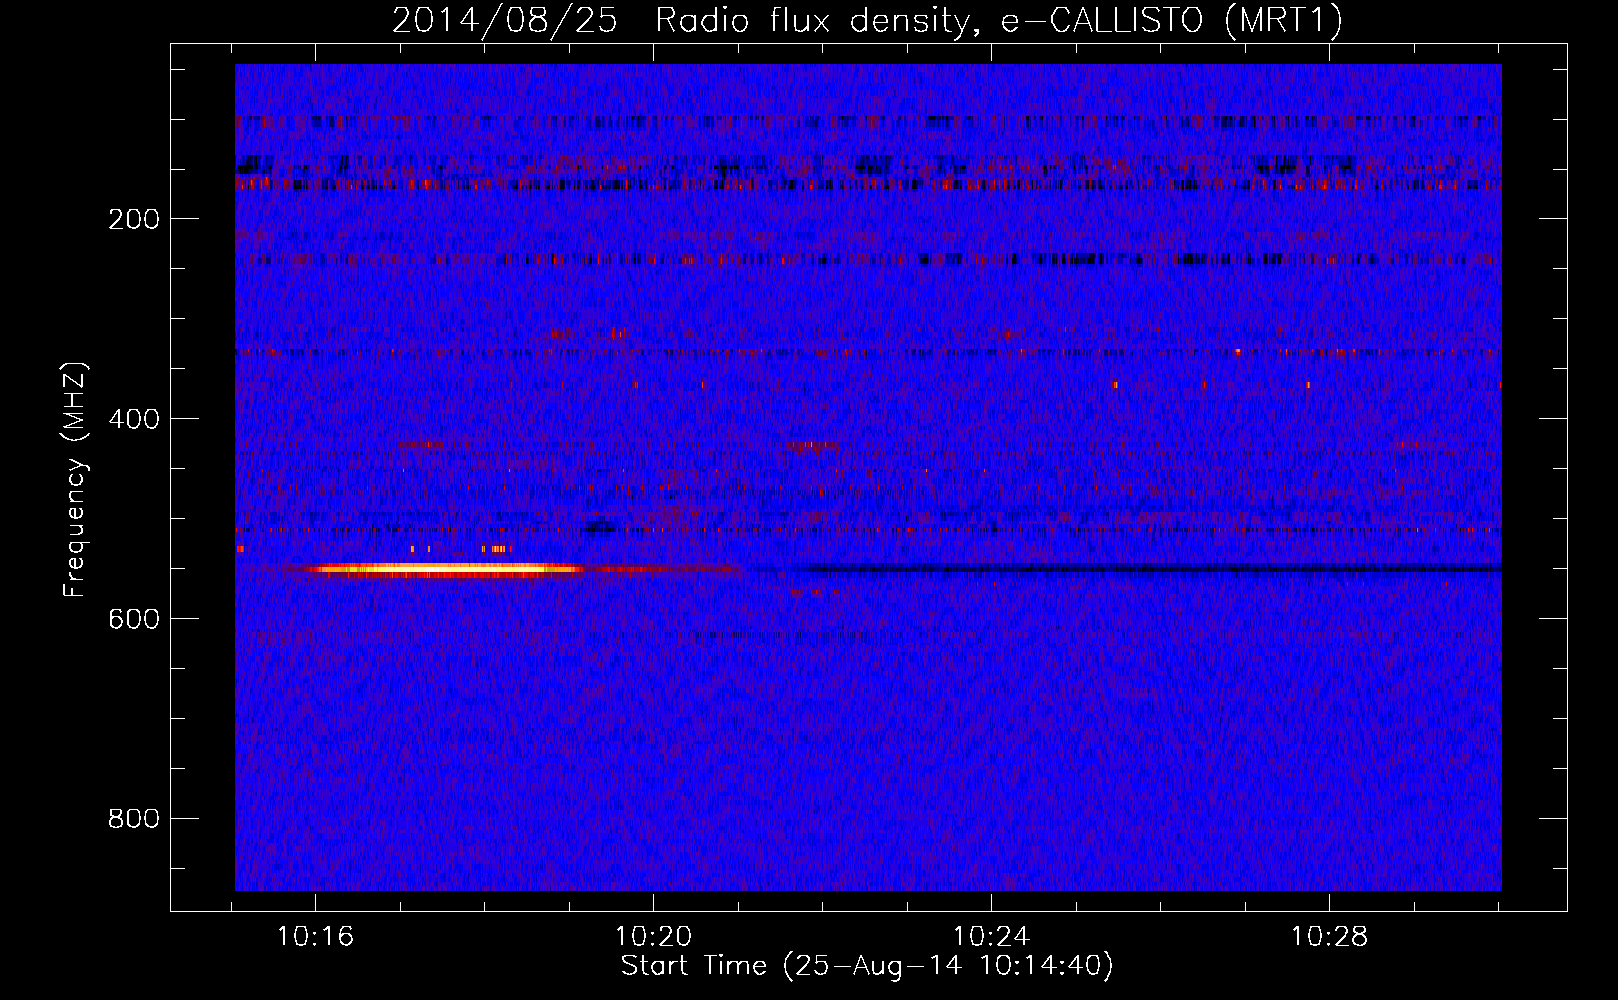This screenshot has width=1618, height=1000.
Task: Click the 10:24 time tick label
Action: click(x=991, y=937)
